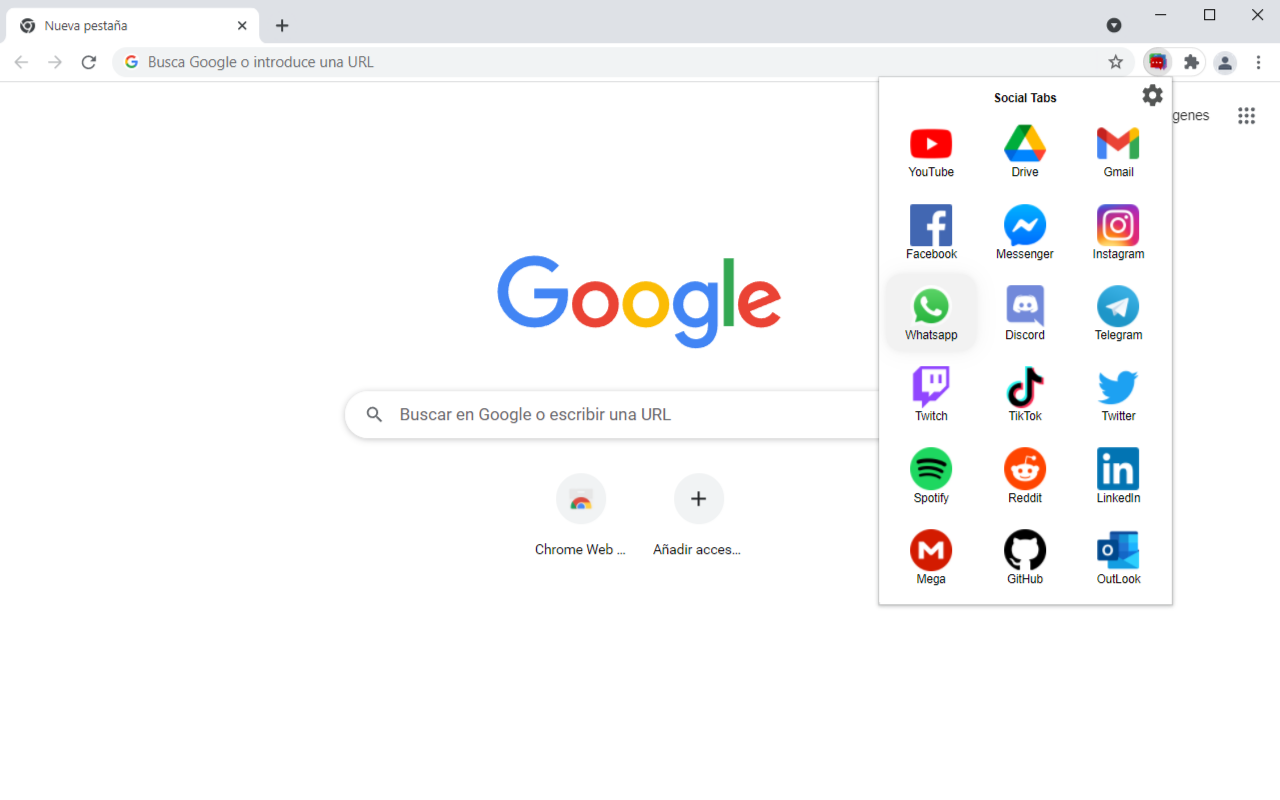
Task: Launch Whatsapp shortcut
Action: [931, 307]
